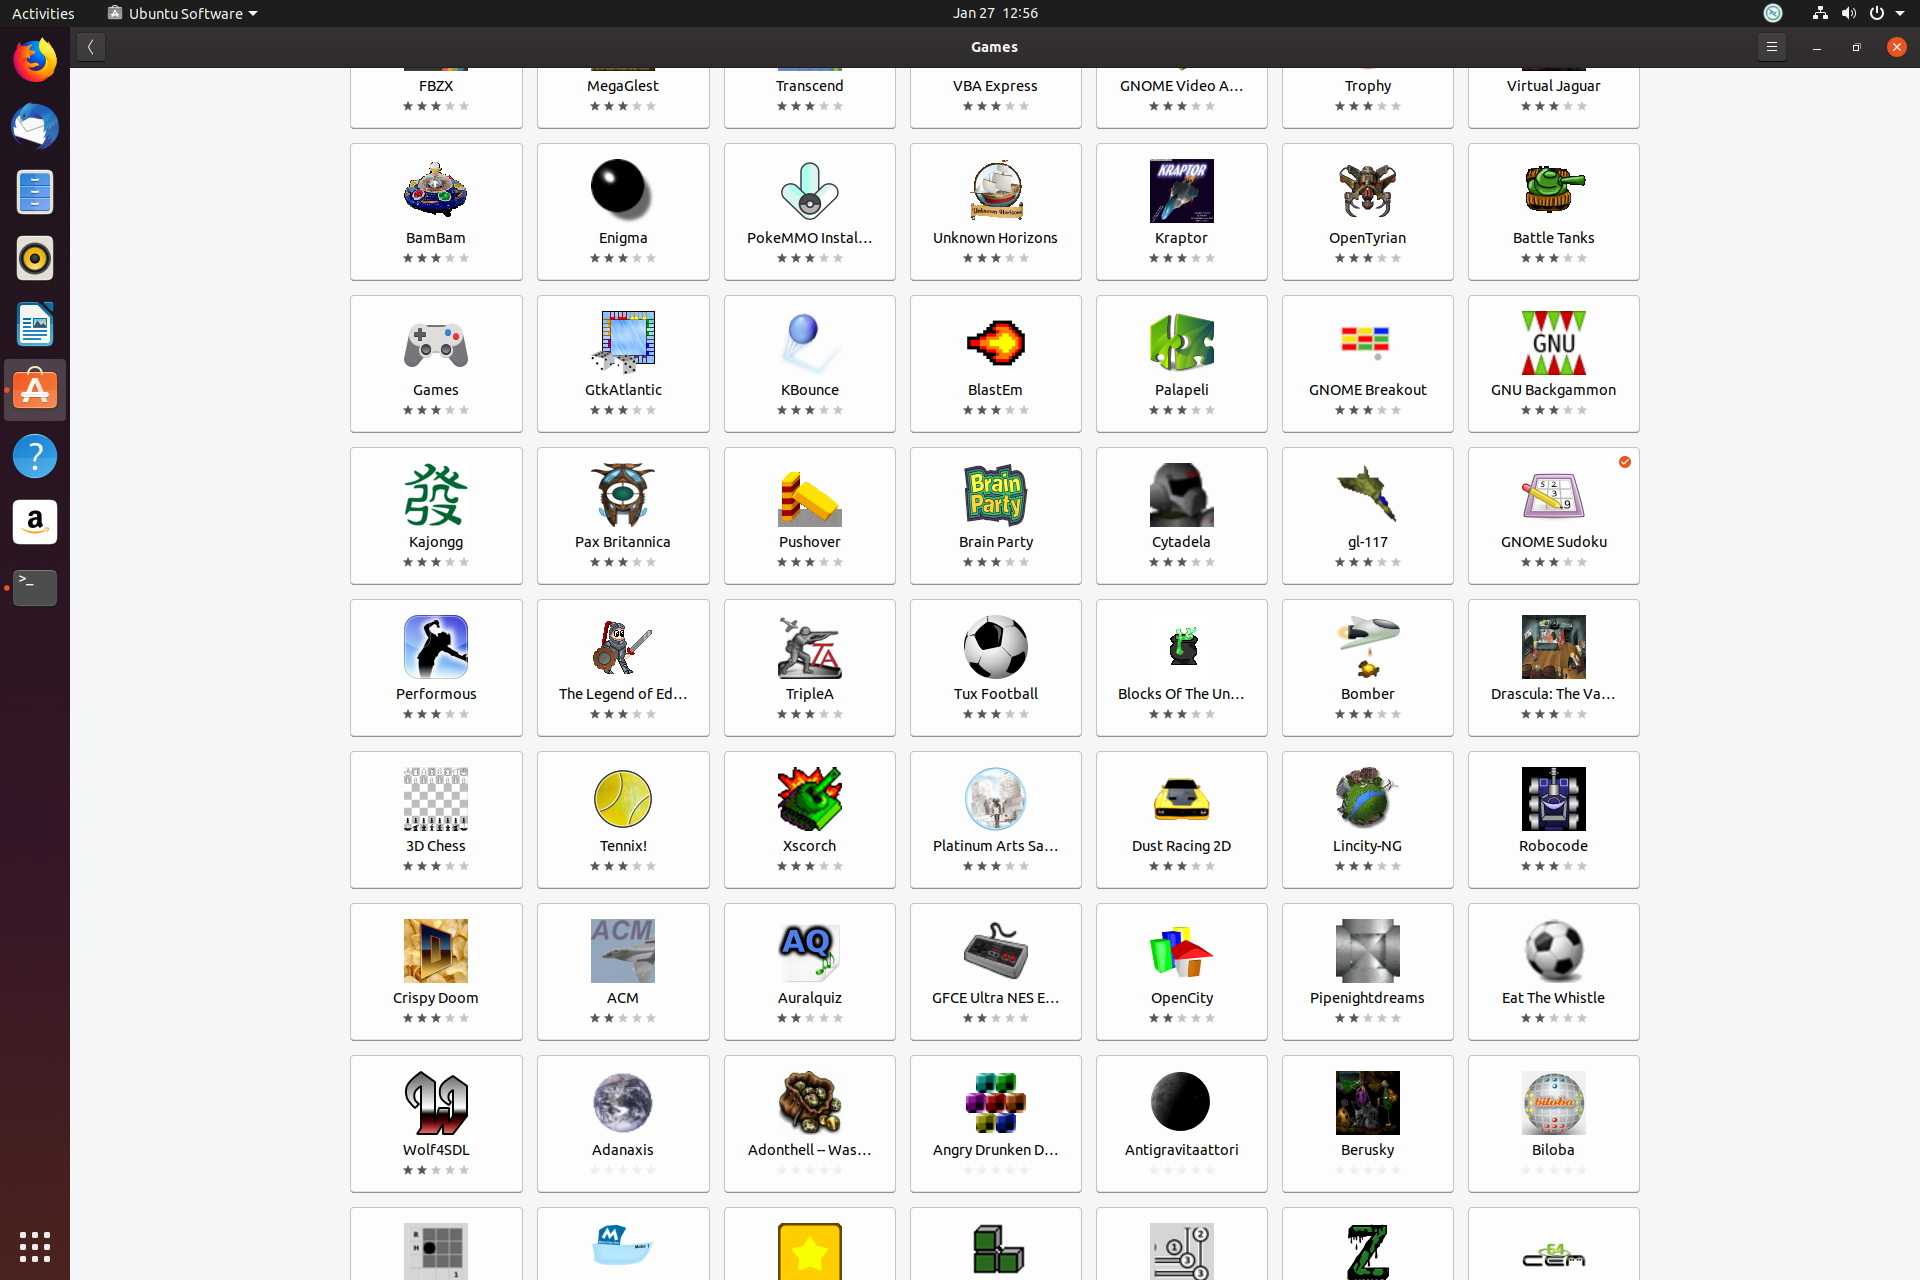Expand the Ubuntu Software app menu

tap(183, 13)
